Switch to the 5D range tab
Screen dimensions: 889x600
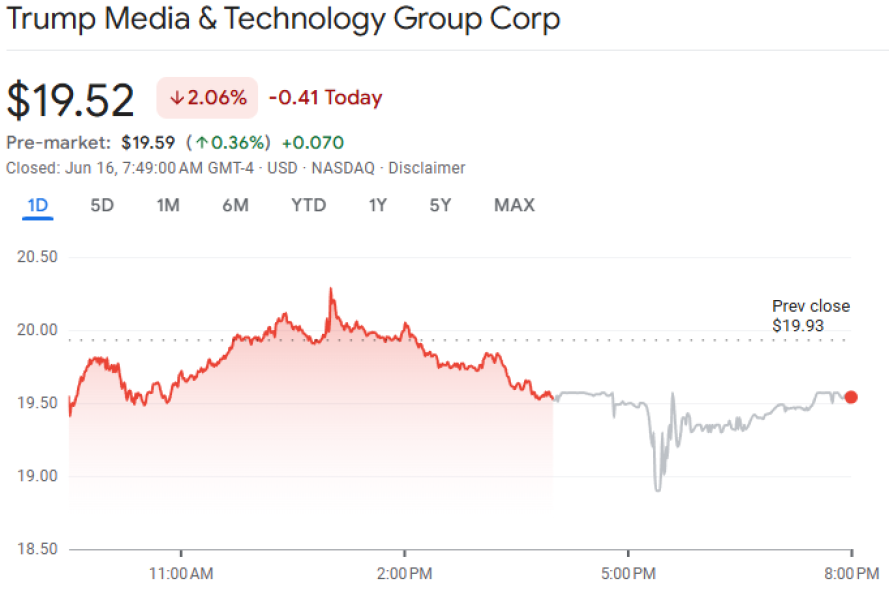[102, 206]
